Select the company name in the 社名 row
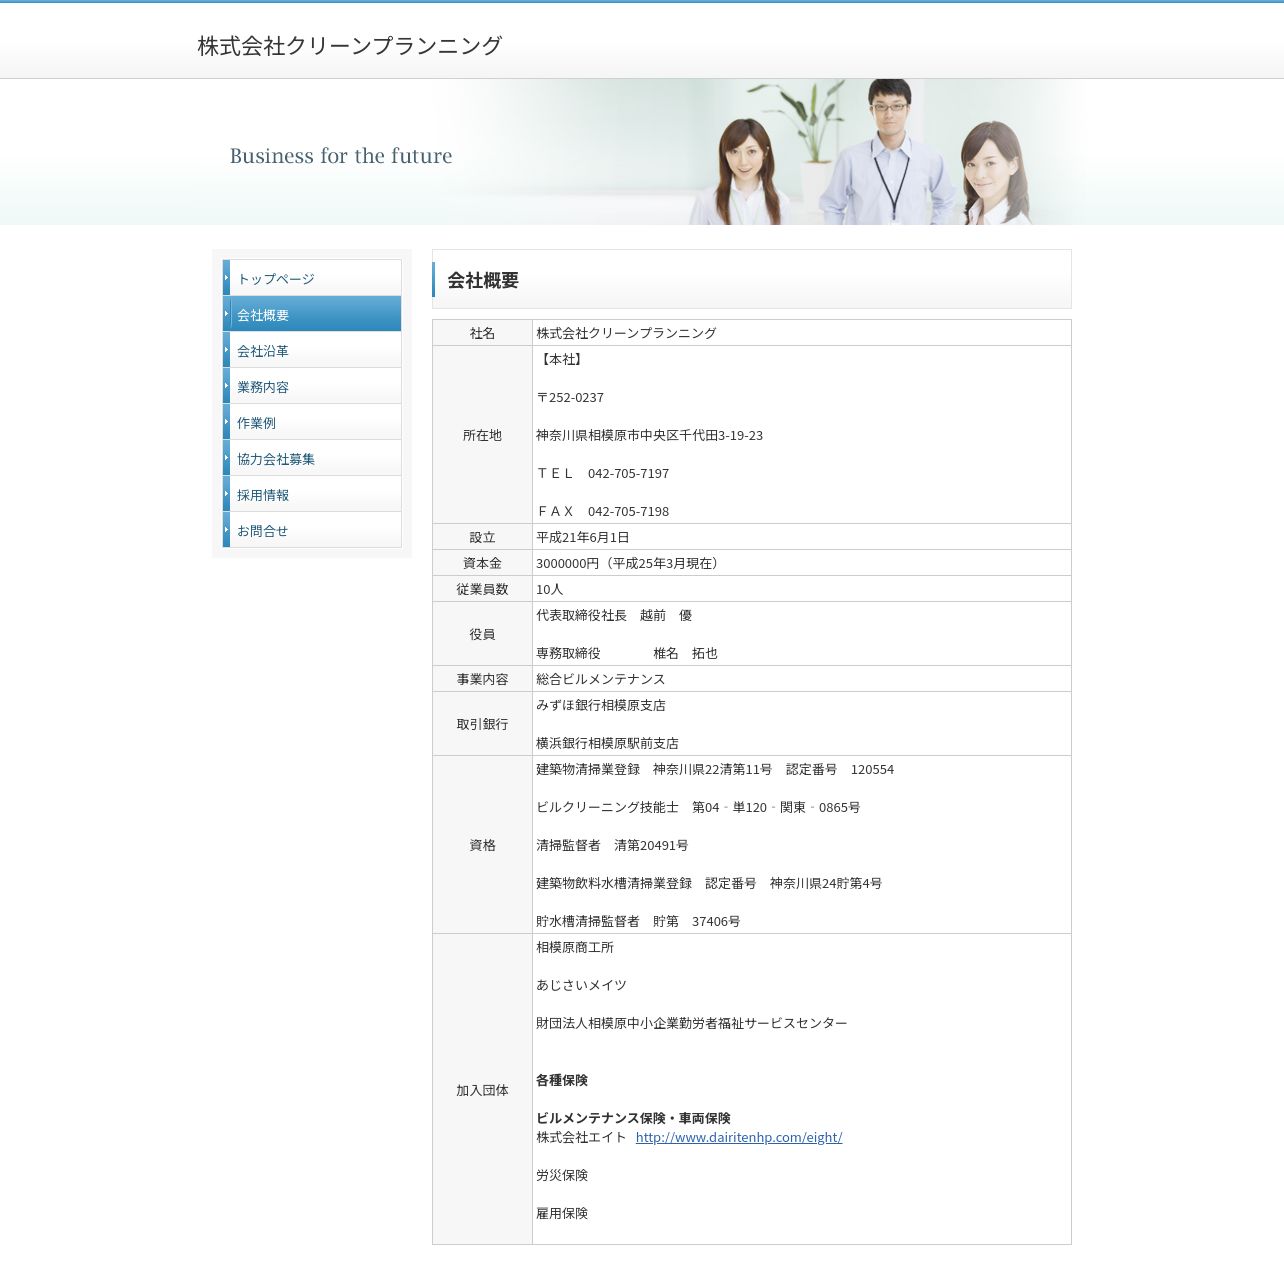The width and height of the screenshot is (1284, 1265). coord(626,333)
